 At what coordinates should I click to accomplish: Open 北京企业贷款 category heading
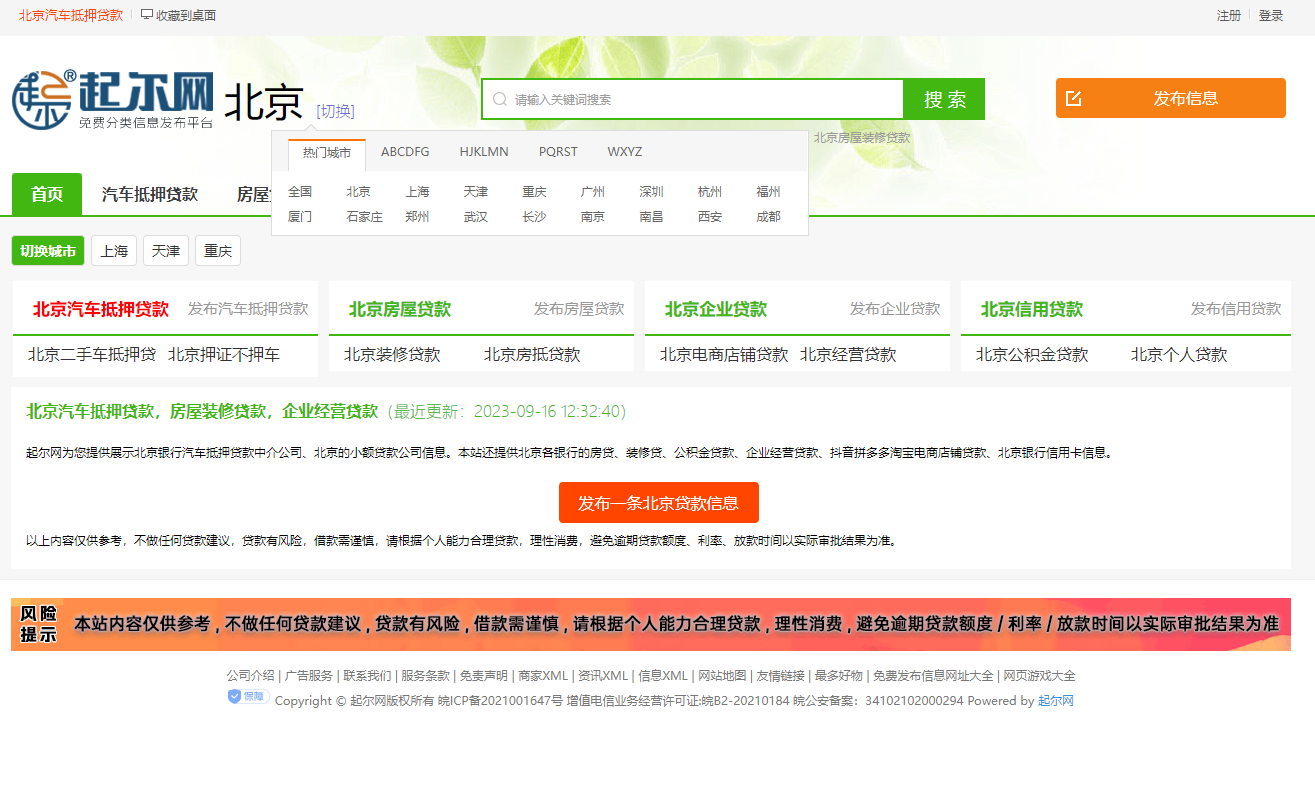click(716, 309)
